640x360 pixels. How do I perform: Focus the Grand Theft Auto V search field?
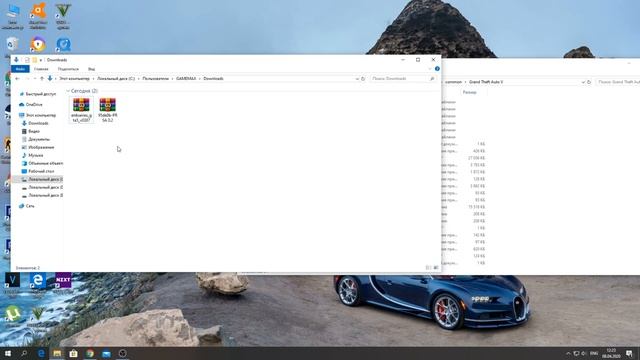618,82
